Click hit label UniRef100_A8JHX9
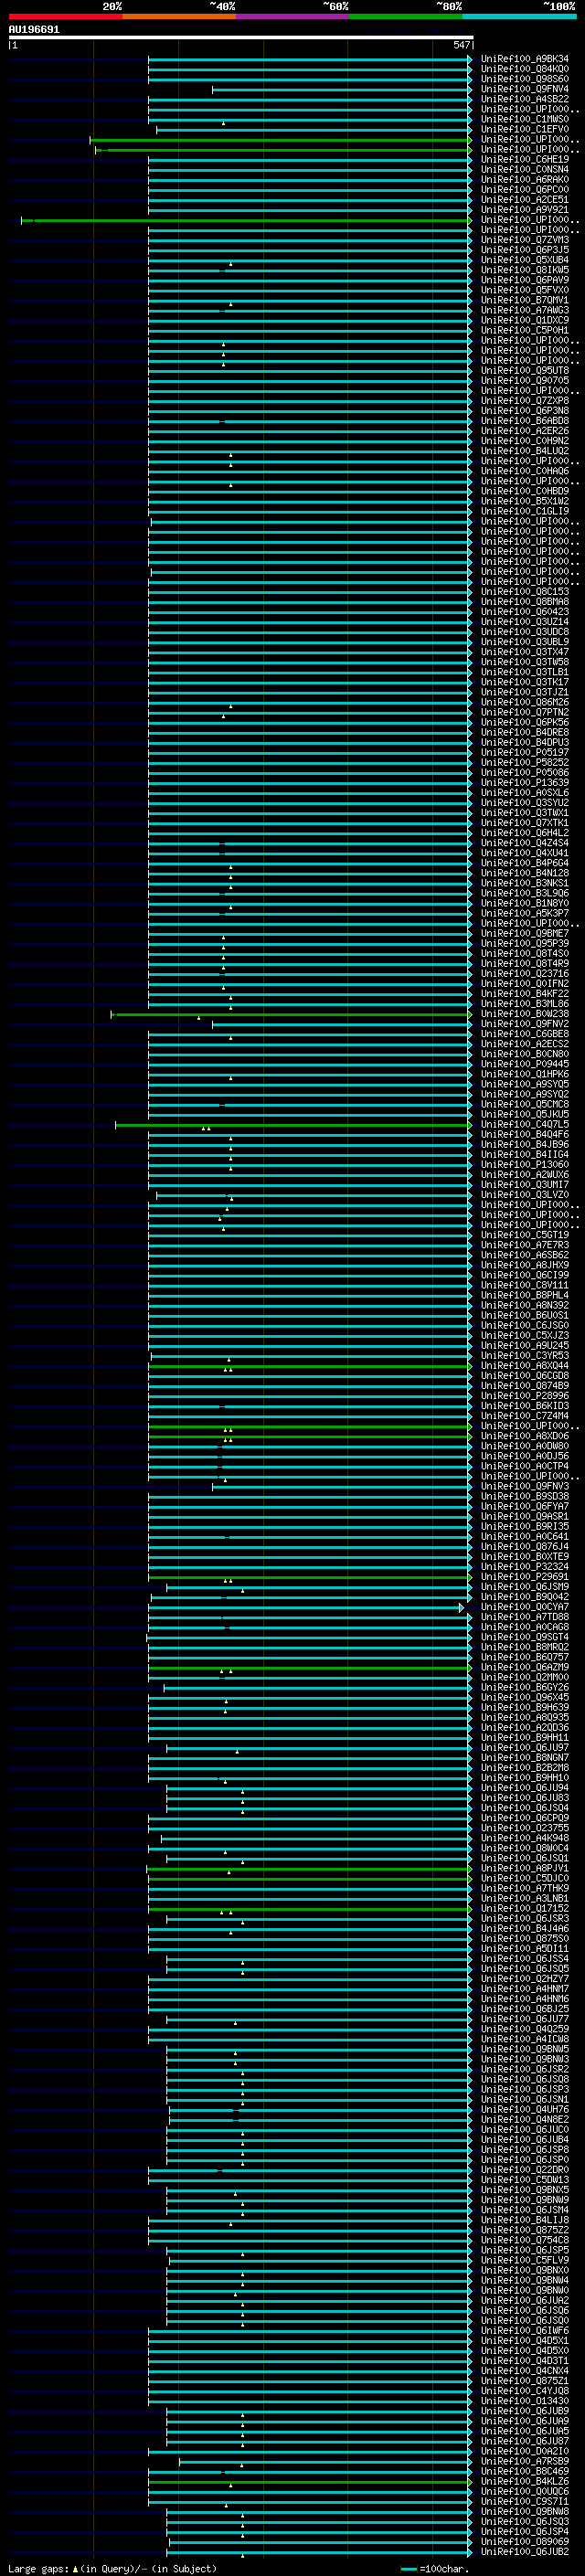Viewport: 585px width, 2576px height. point(525,1265)
